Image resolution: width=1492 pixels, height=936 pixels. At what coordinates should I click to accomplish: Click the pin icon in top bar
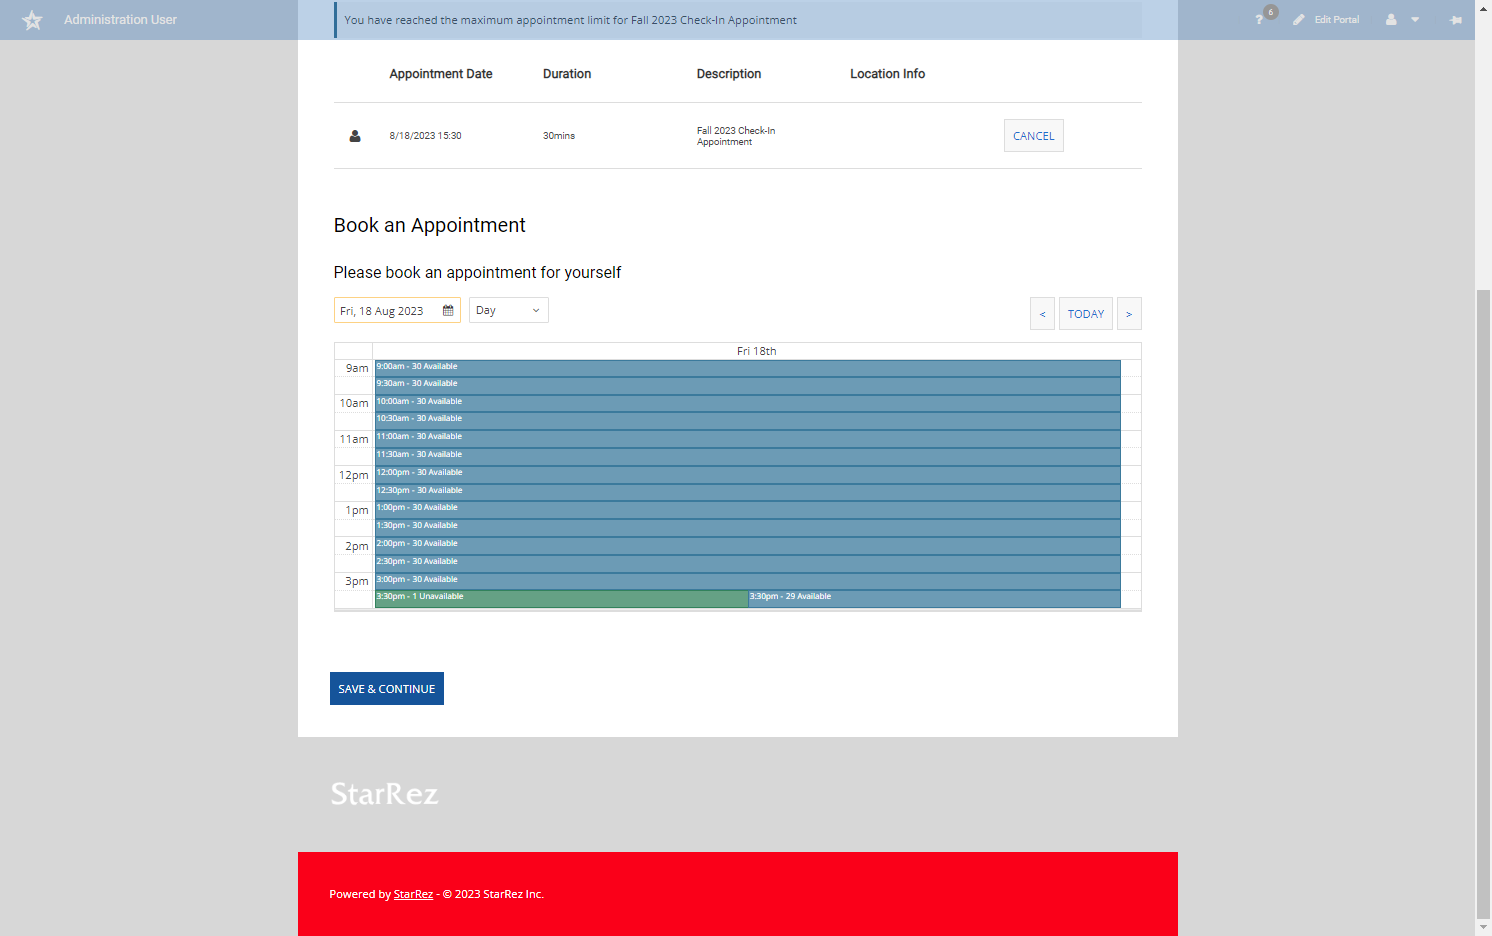click(1456, 20)
